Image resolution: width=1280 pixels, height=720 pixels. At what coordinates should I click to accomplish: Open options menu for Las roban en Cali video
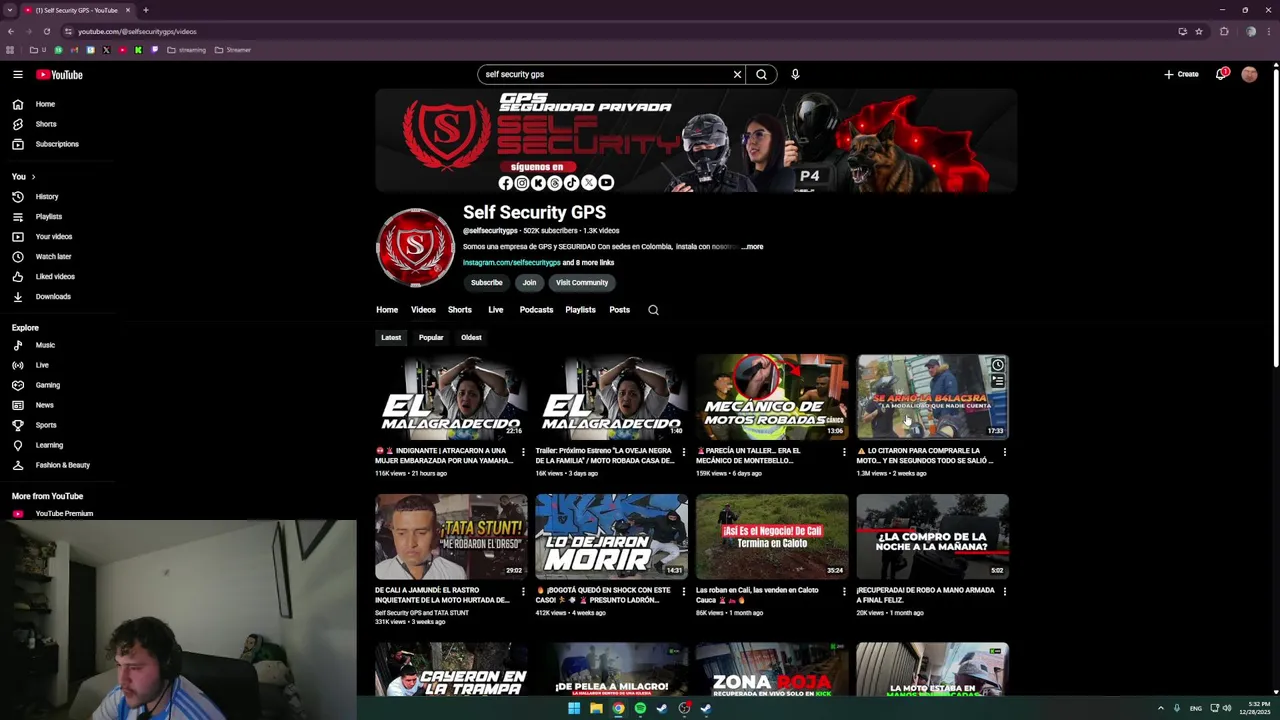click(844, 591)
